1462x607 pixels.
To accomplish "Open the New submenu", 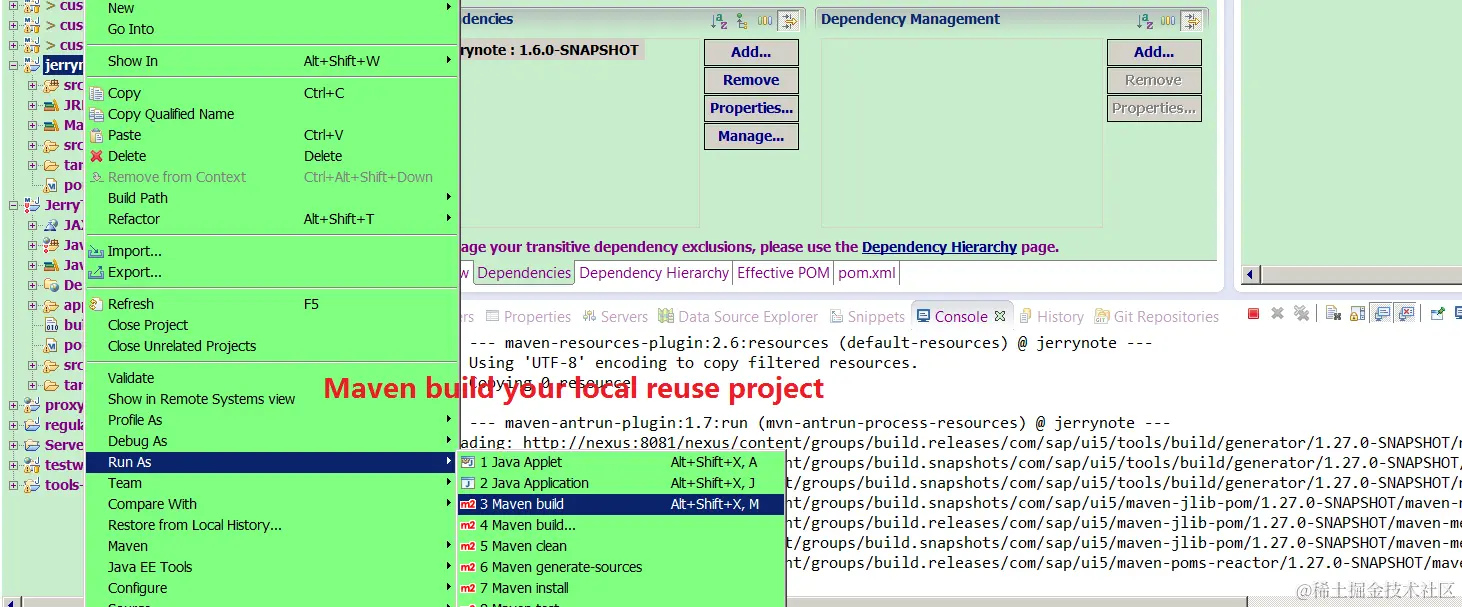I will (x=272, y=8).
